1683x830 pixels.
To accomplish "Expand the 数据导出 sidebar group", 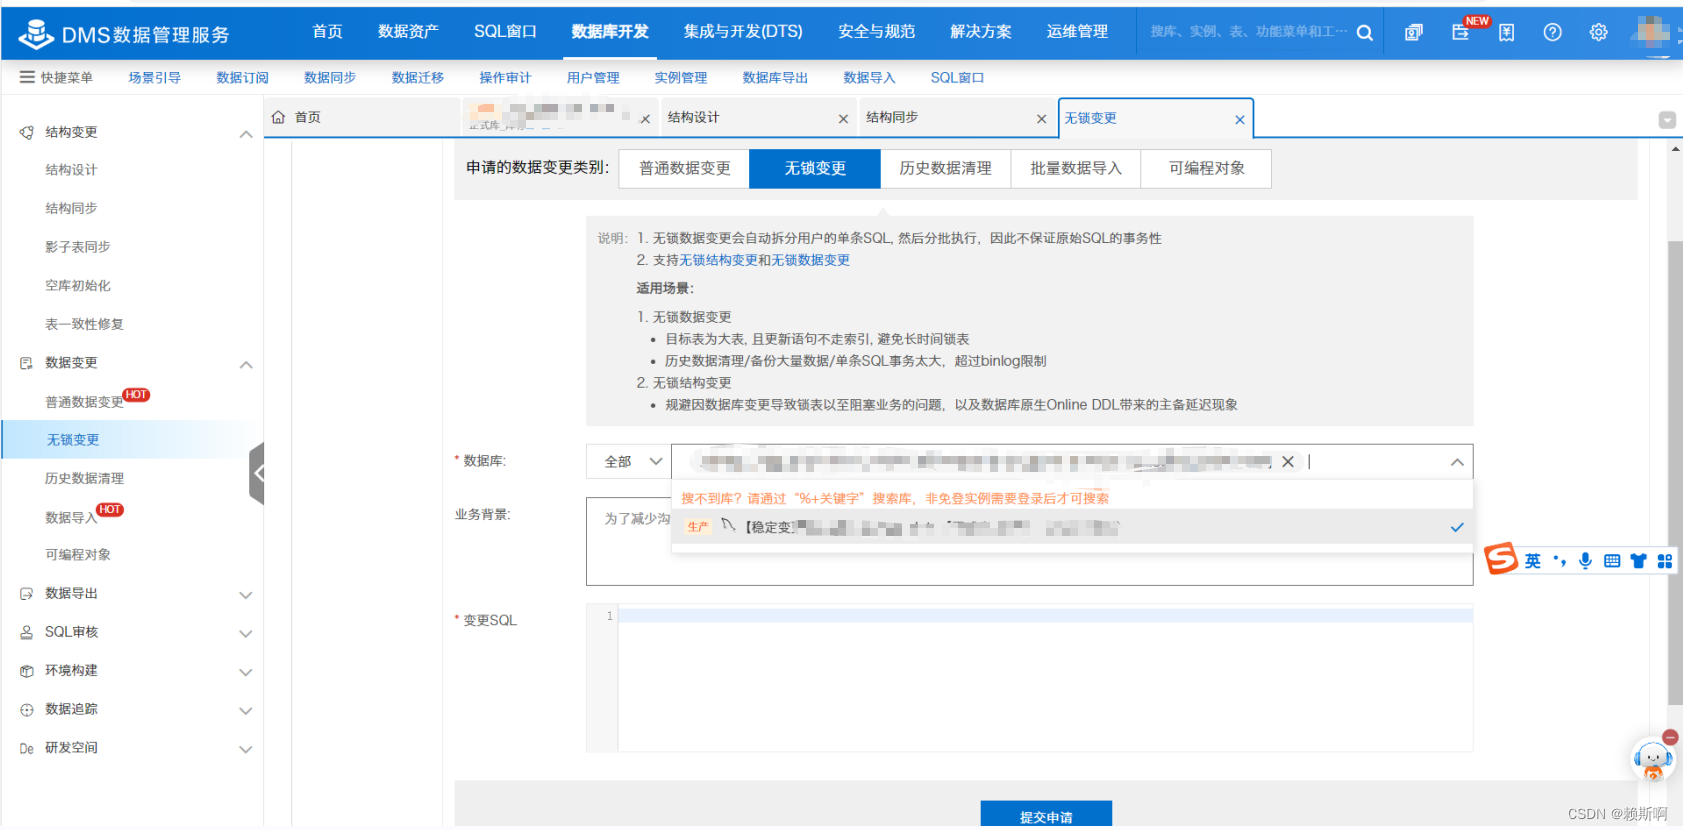I will [246, 596].
